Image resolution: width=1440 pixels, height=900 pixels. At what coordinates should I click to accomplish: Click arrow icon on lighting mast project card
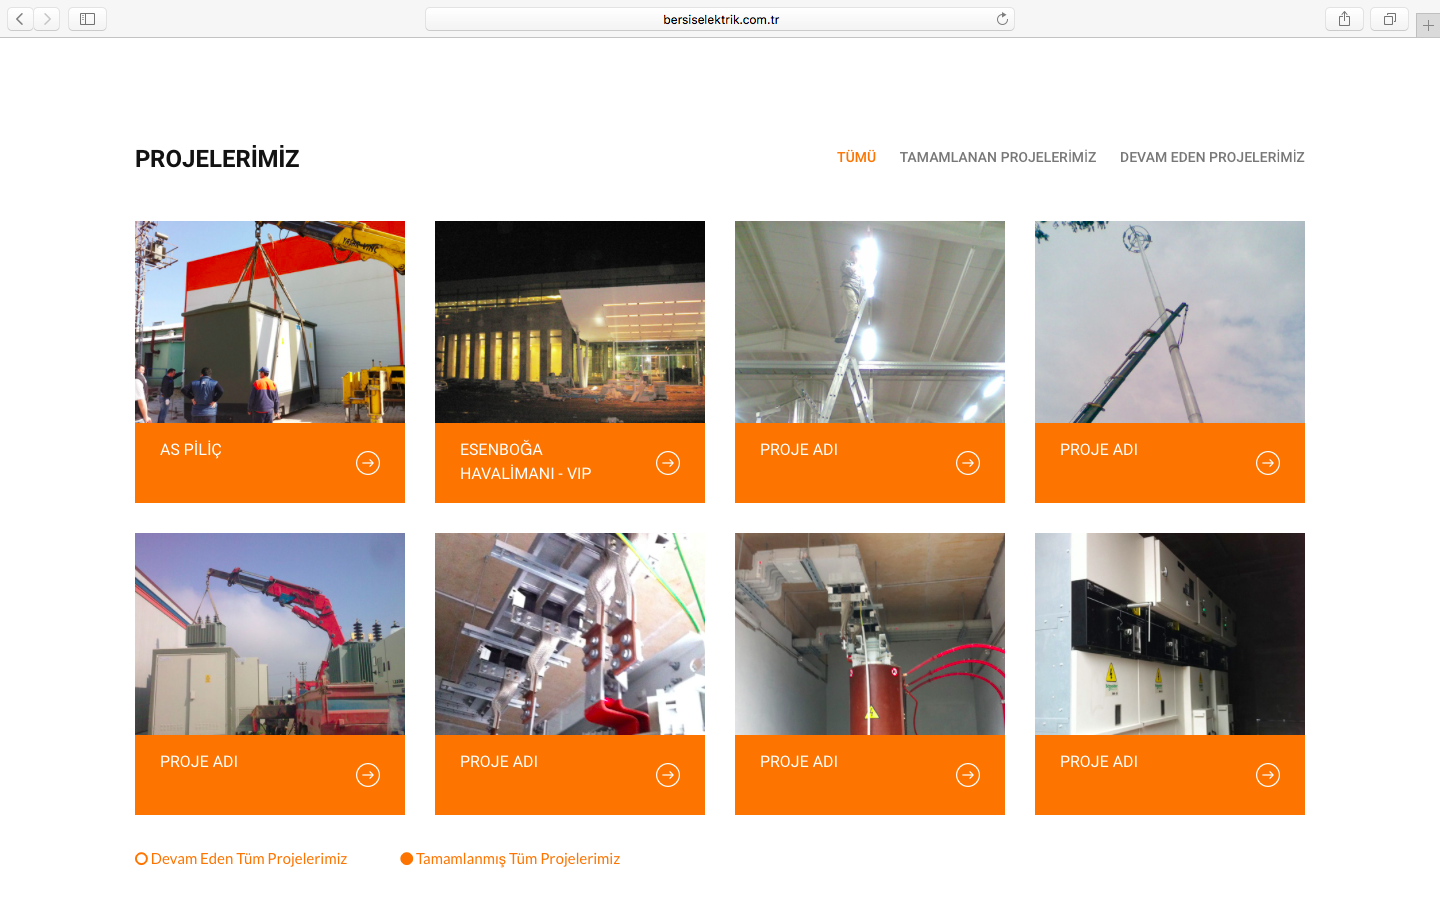pos(1268,463)
